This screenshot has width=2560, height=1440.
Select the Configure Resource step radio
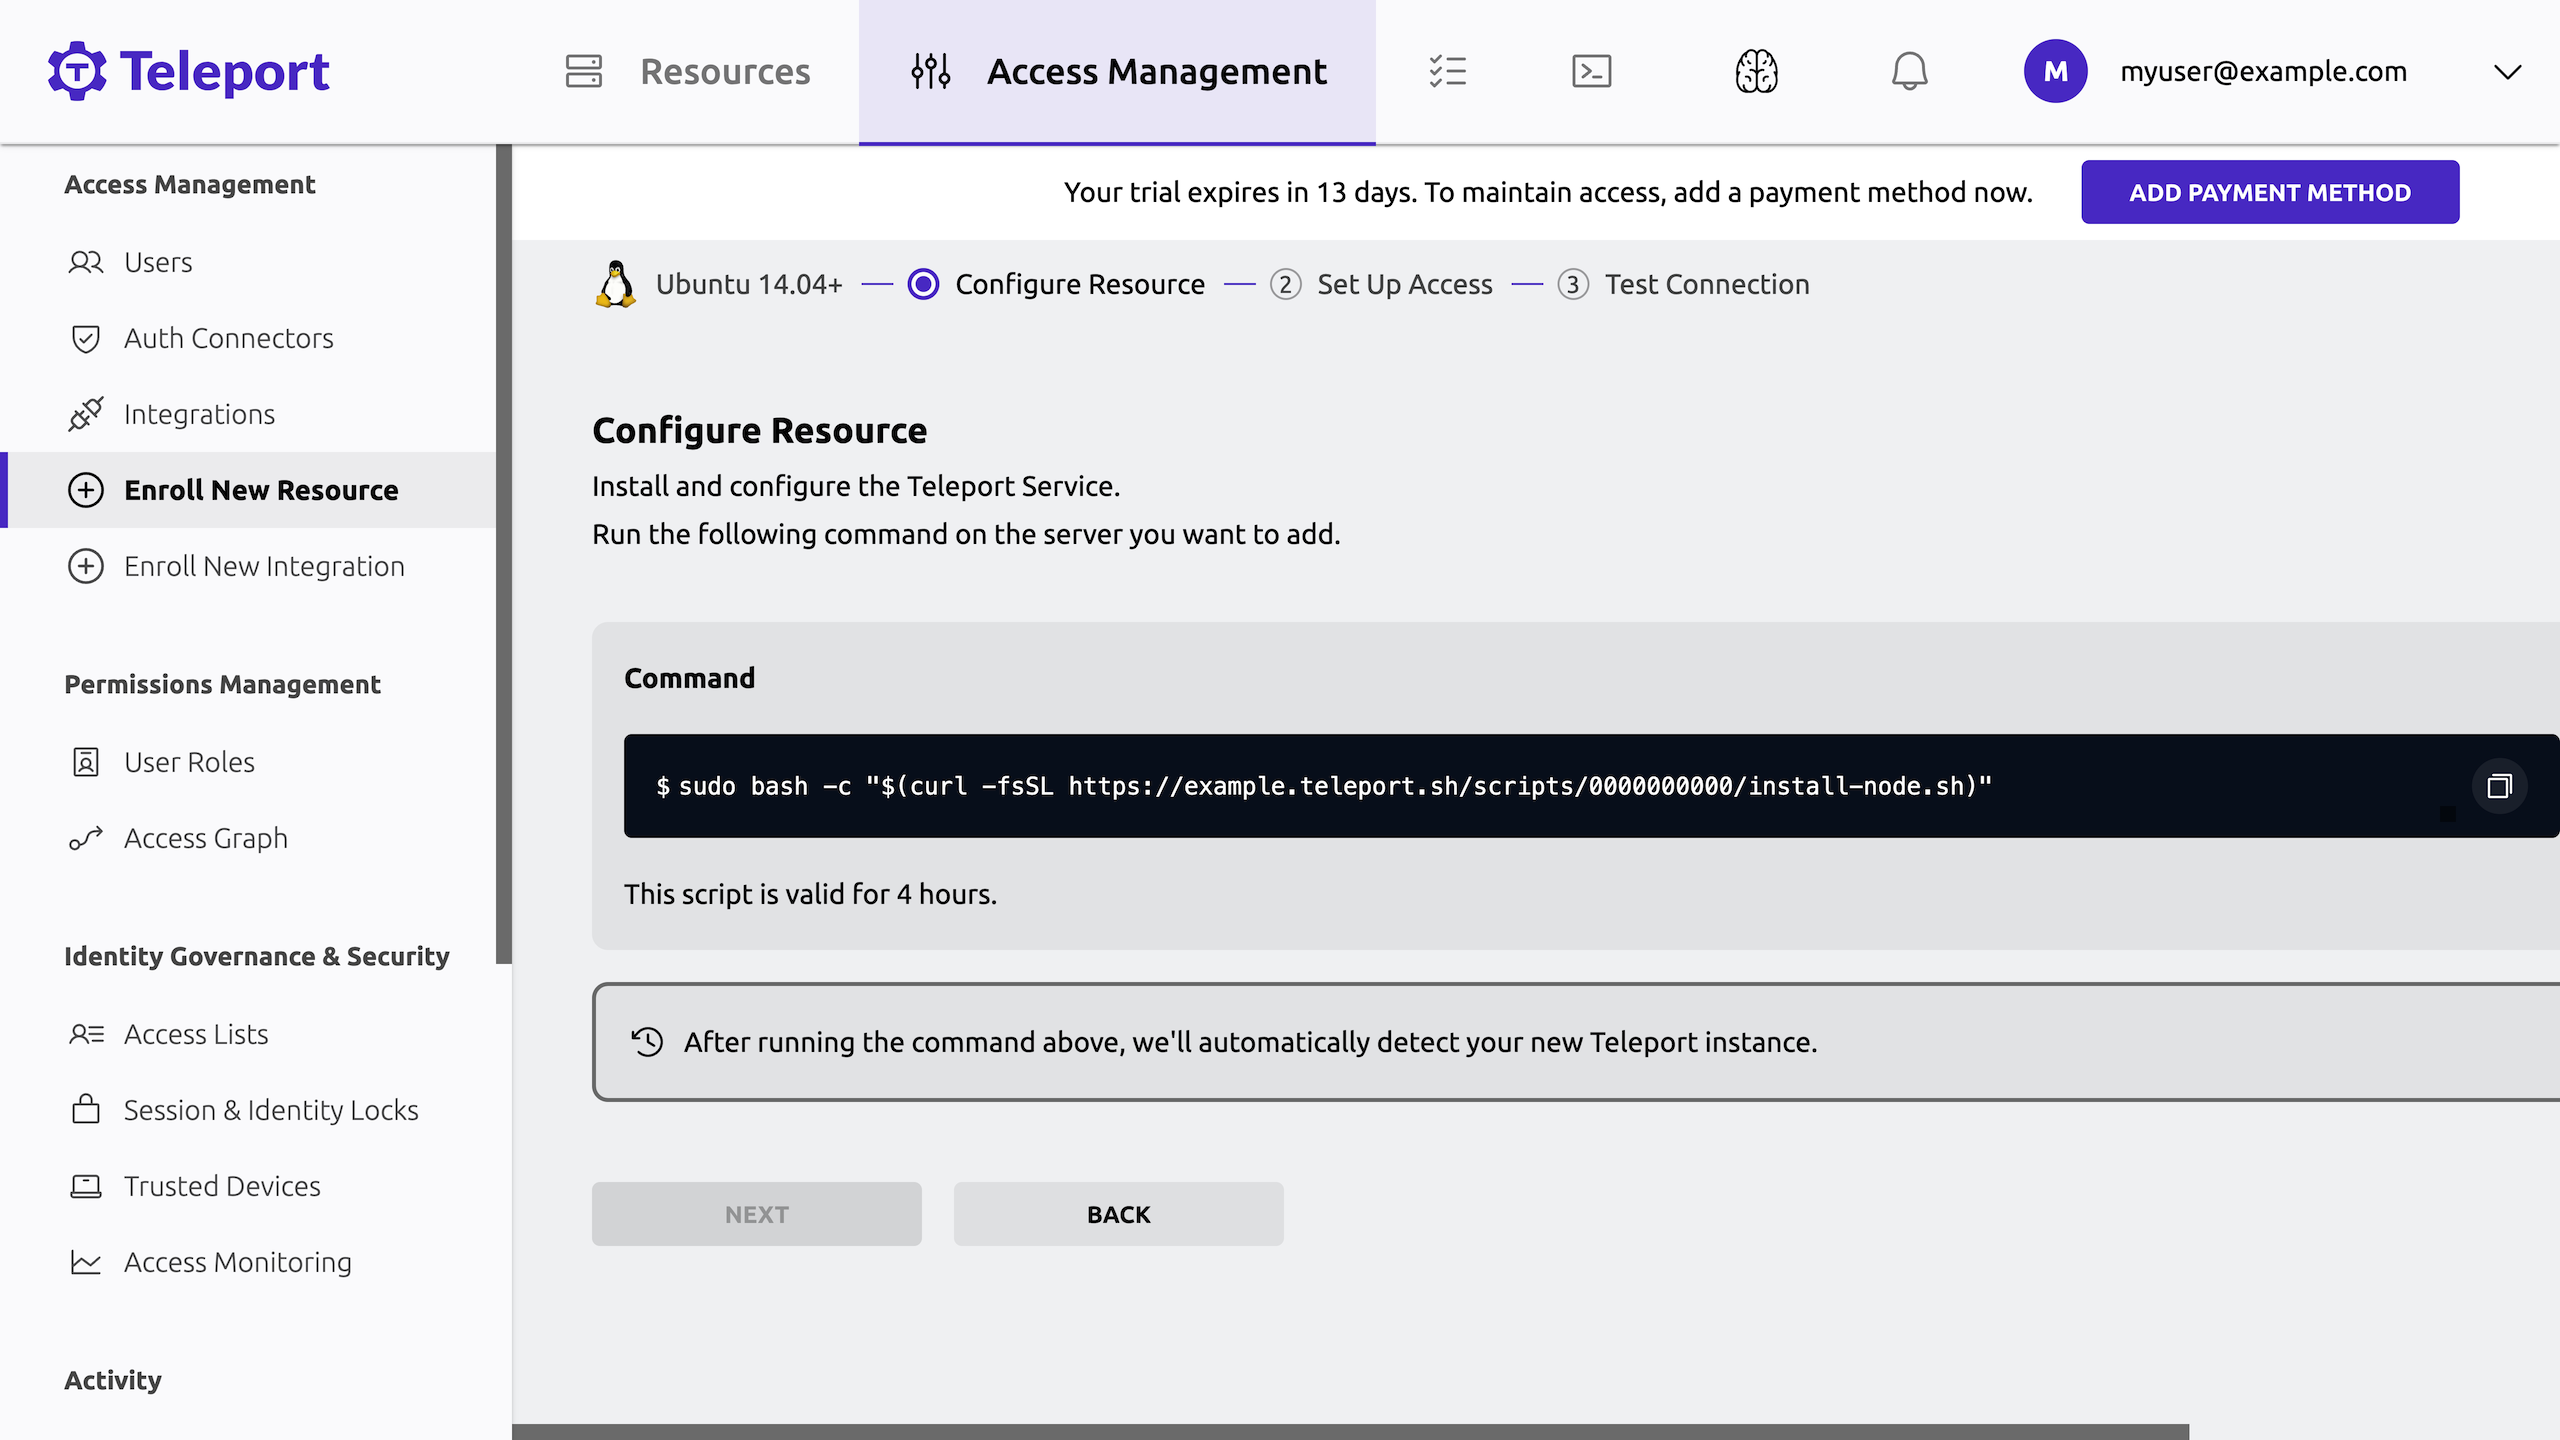(x=923, y=284)
